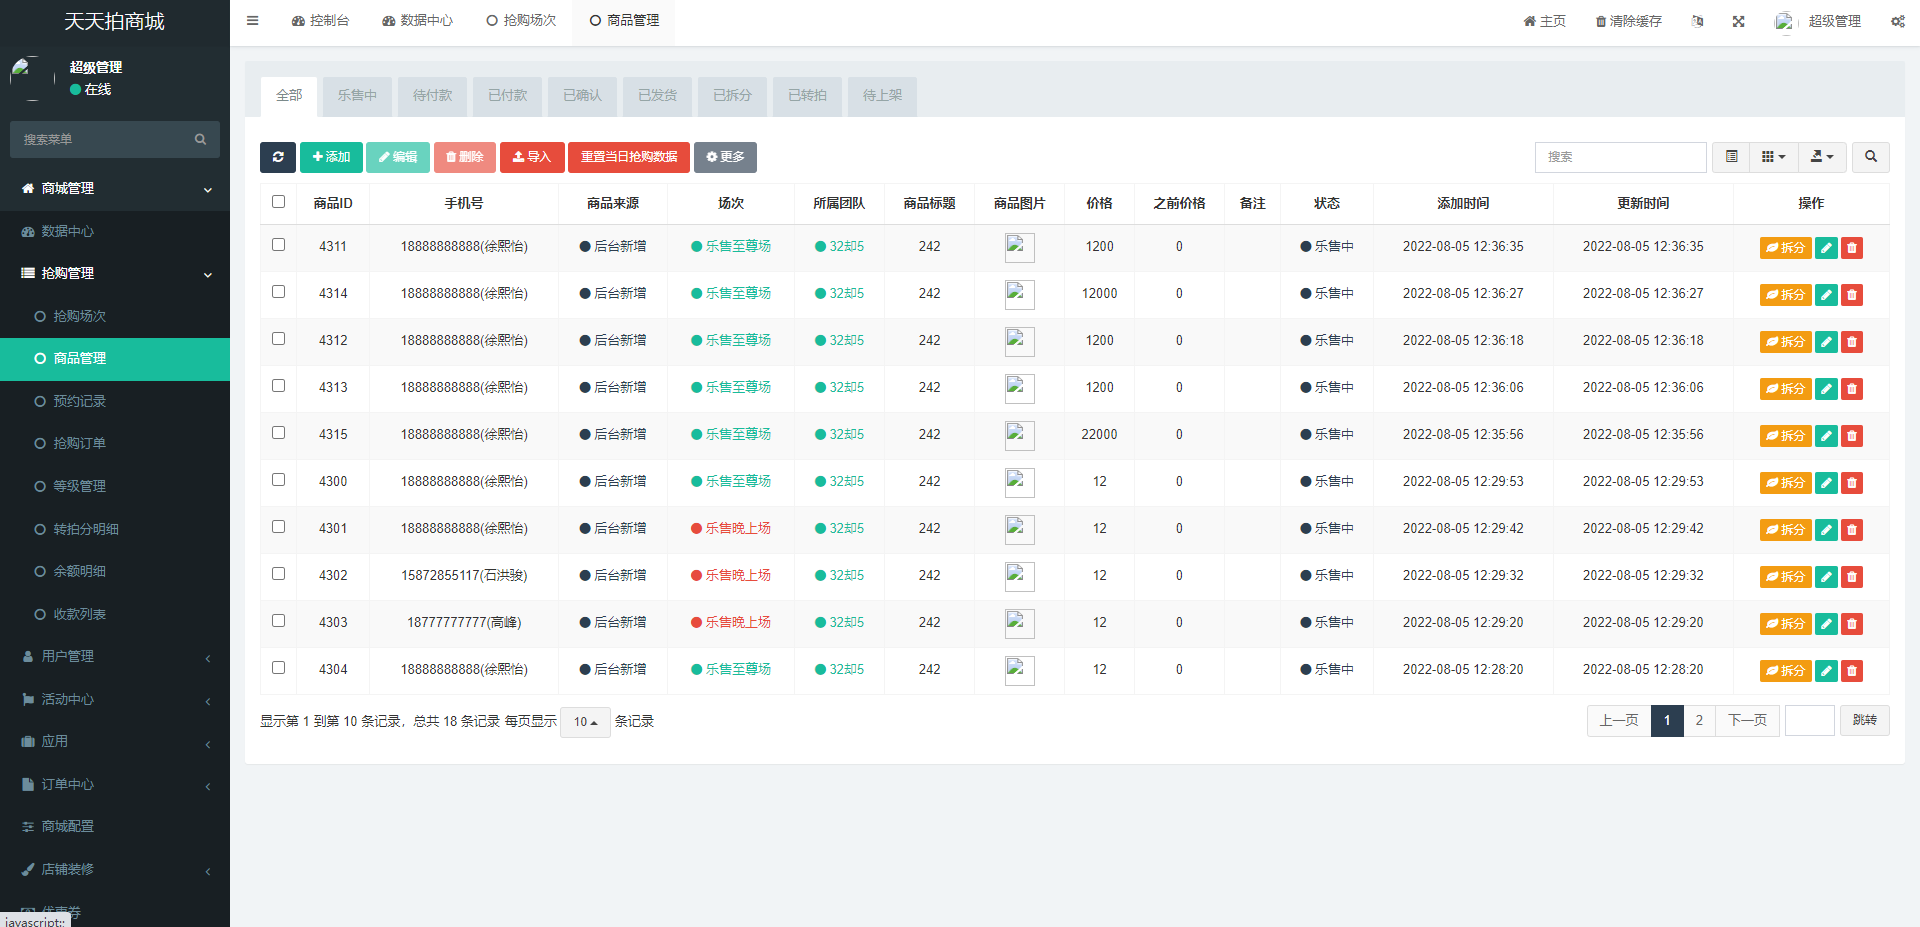Enter fullscreen with the expand icon
This screenshot has width=1920, height=927.
[x=1739, y=21]
